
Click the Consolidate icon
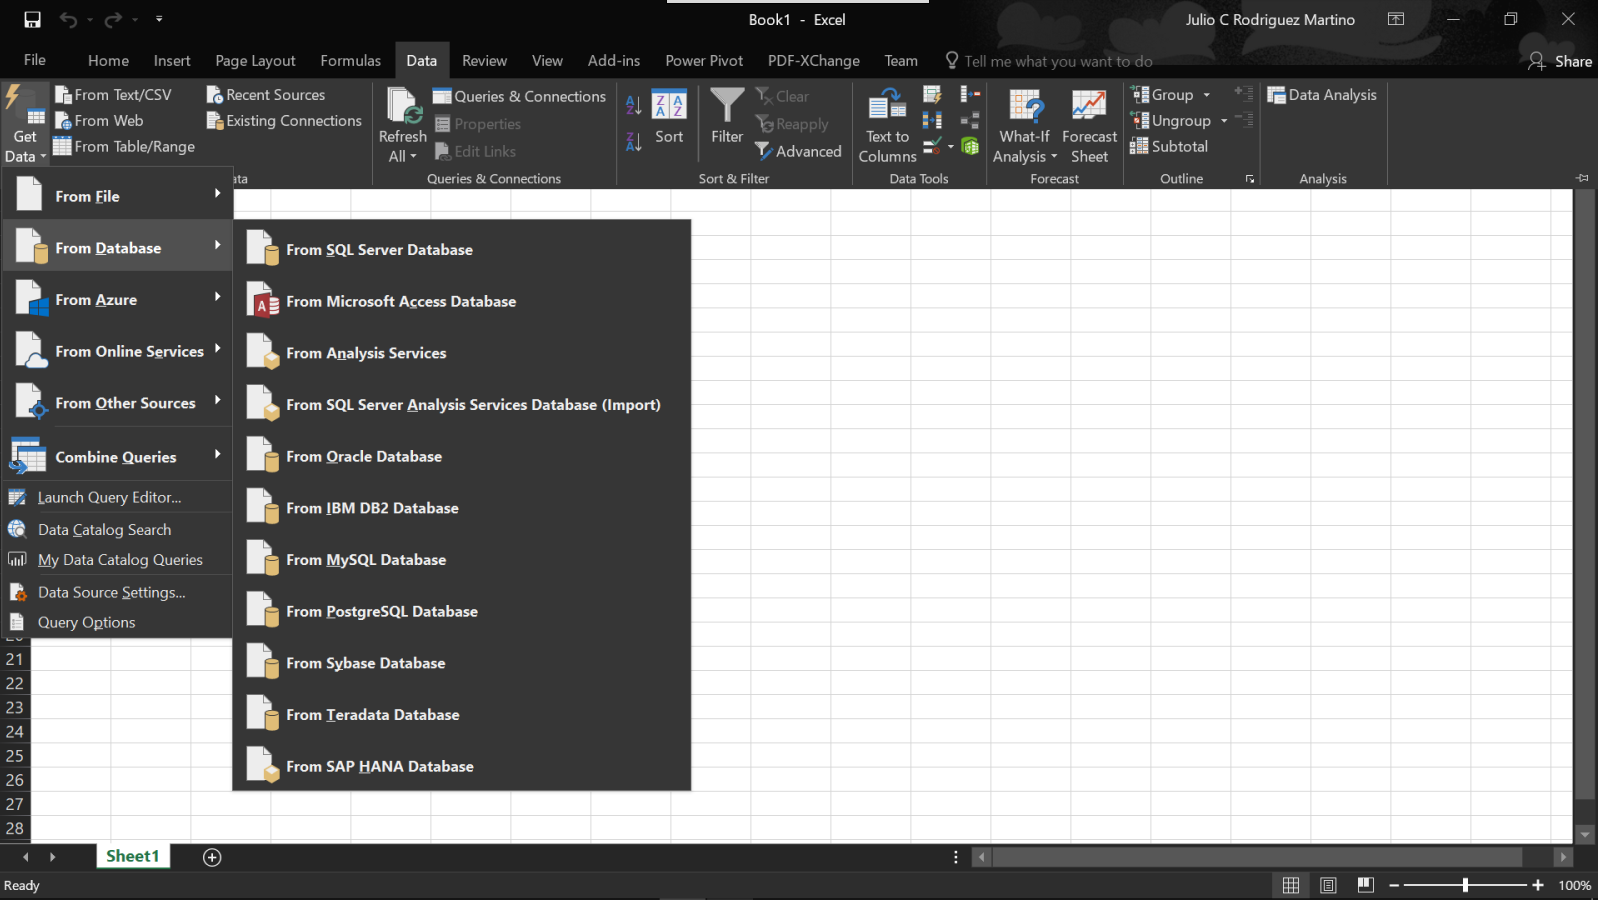click(969, 95)
